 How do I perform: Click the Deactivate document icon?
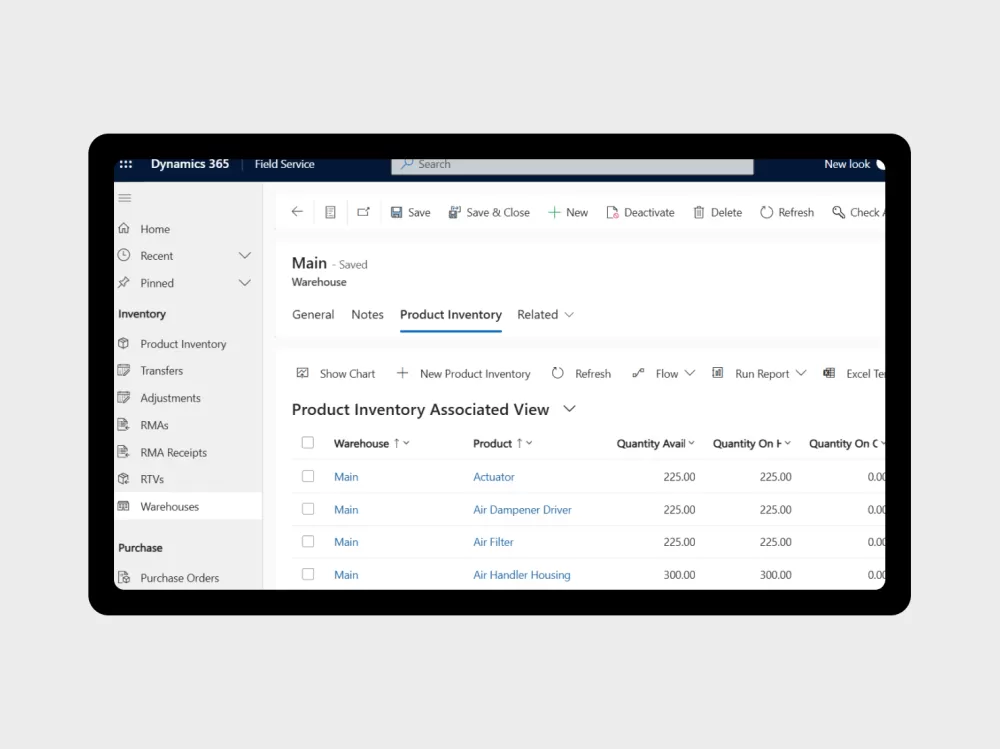(612, 212)
